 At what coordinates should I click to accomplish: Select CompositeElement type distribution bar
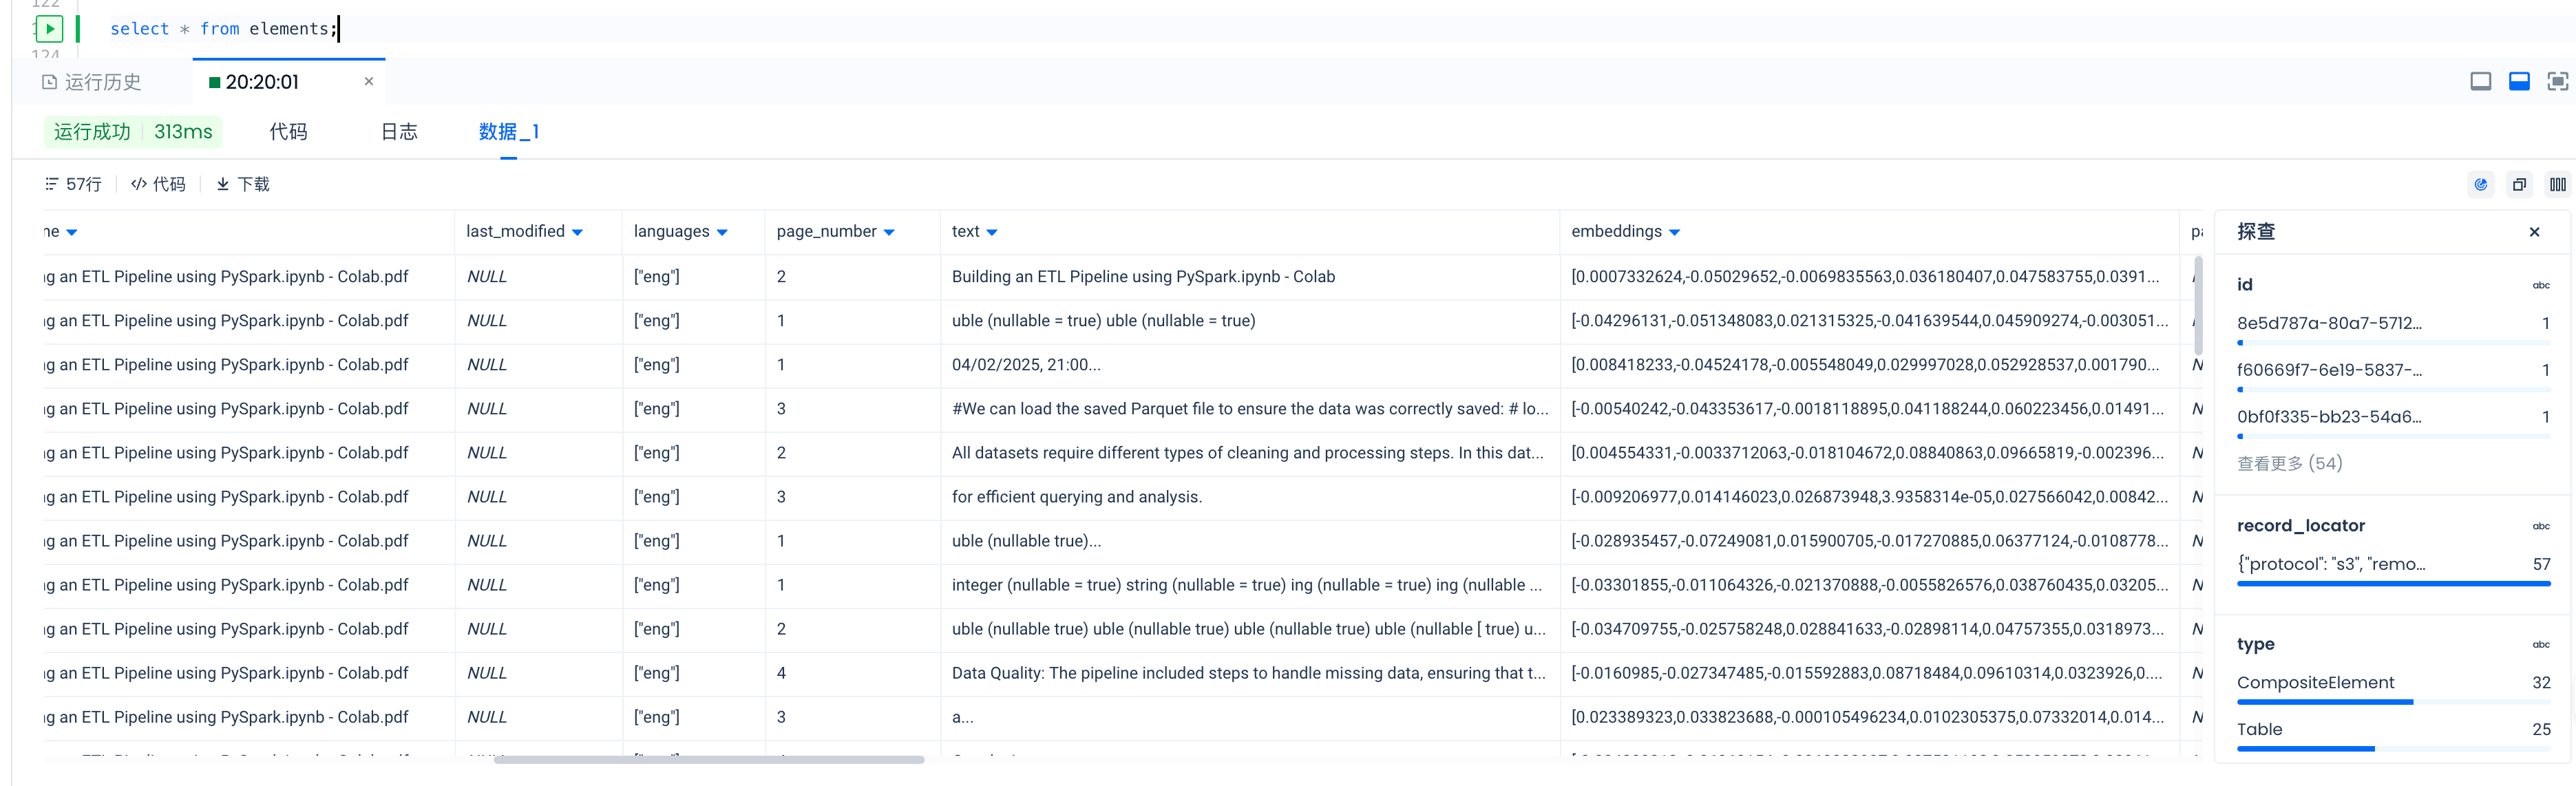(2324, 701)
